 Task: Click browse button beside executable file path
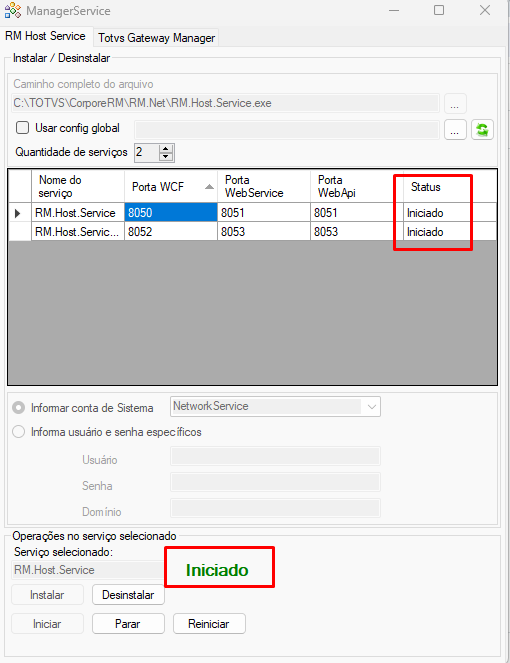pos(455,104)
